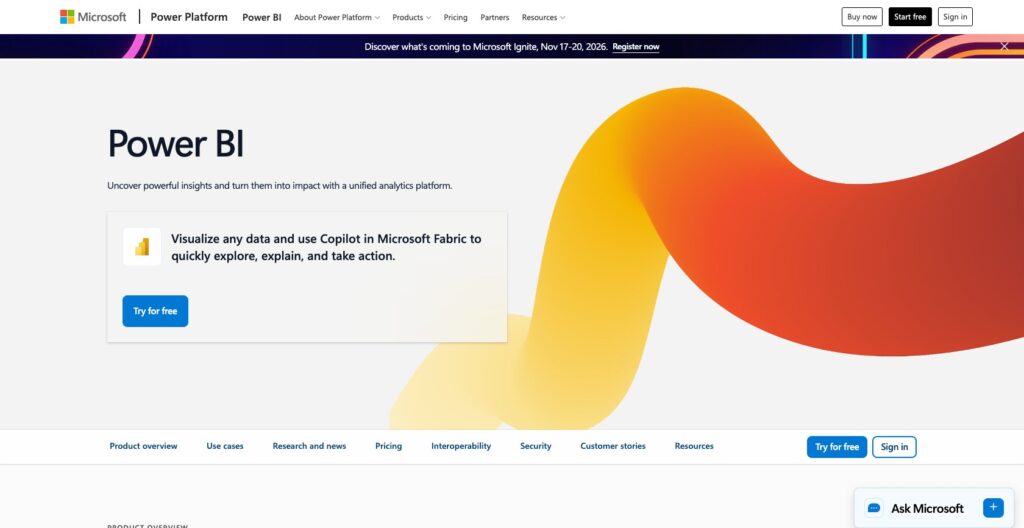Click the Start free button
Image resolution: width=1024 pixels, height=528 pixels.
tap(910, 17)
